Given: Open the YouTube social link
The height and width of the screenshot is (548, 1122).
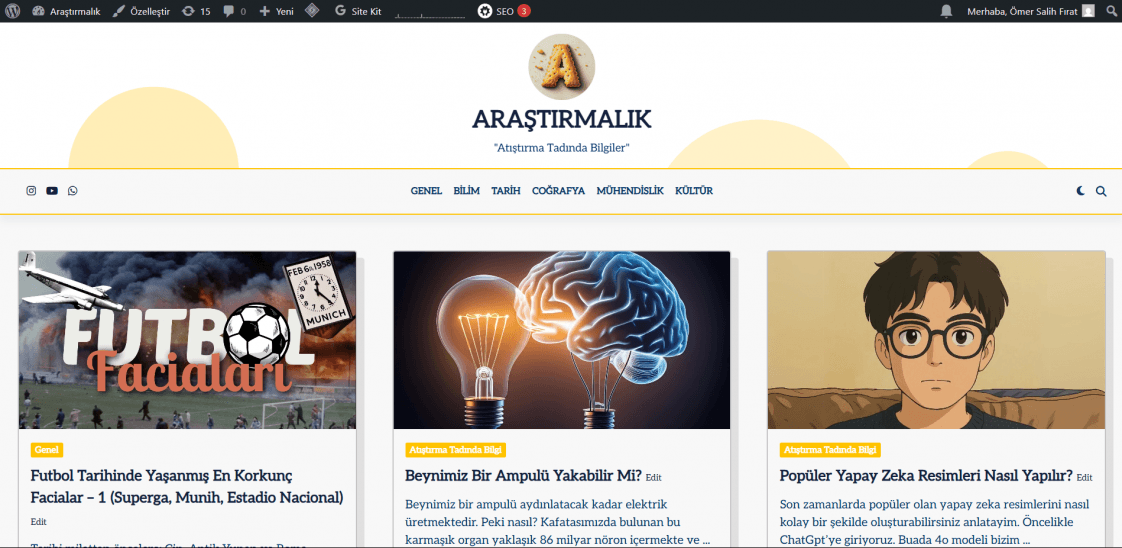Looking at the screenshot, I should pyautogui.click(x=52, y=191).
